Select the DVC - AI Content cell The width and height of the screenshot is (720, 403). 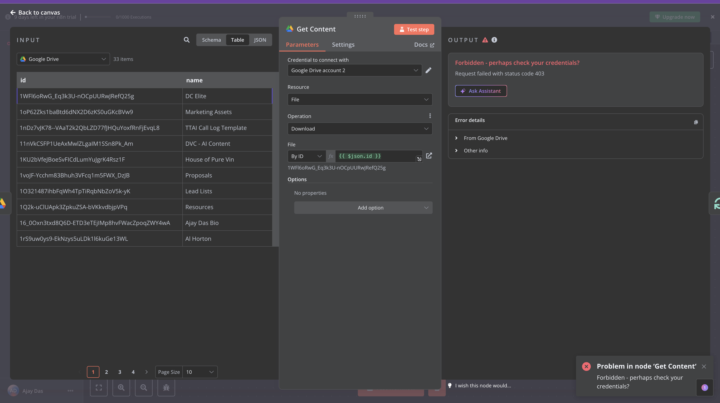pos(227,144)
